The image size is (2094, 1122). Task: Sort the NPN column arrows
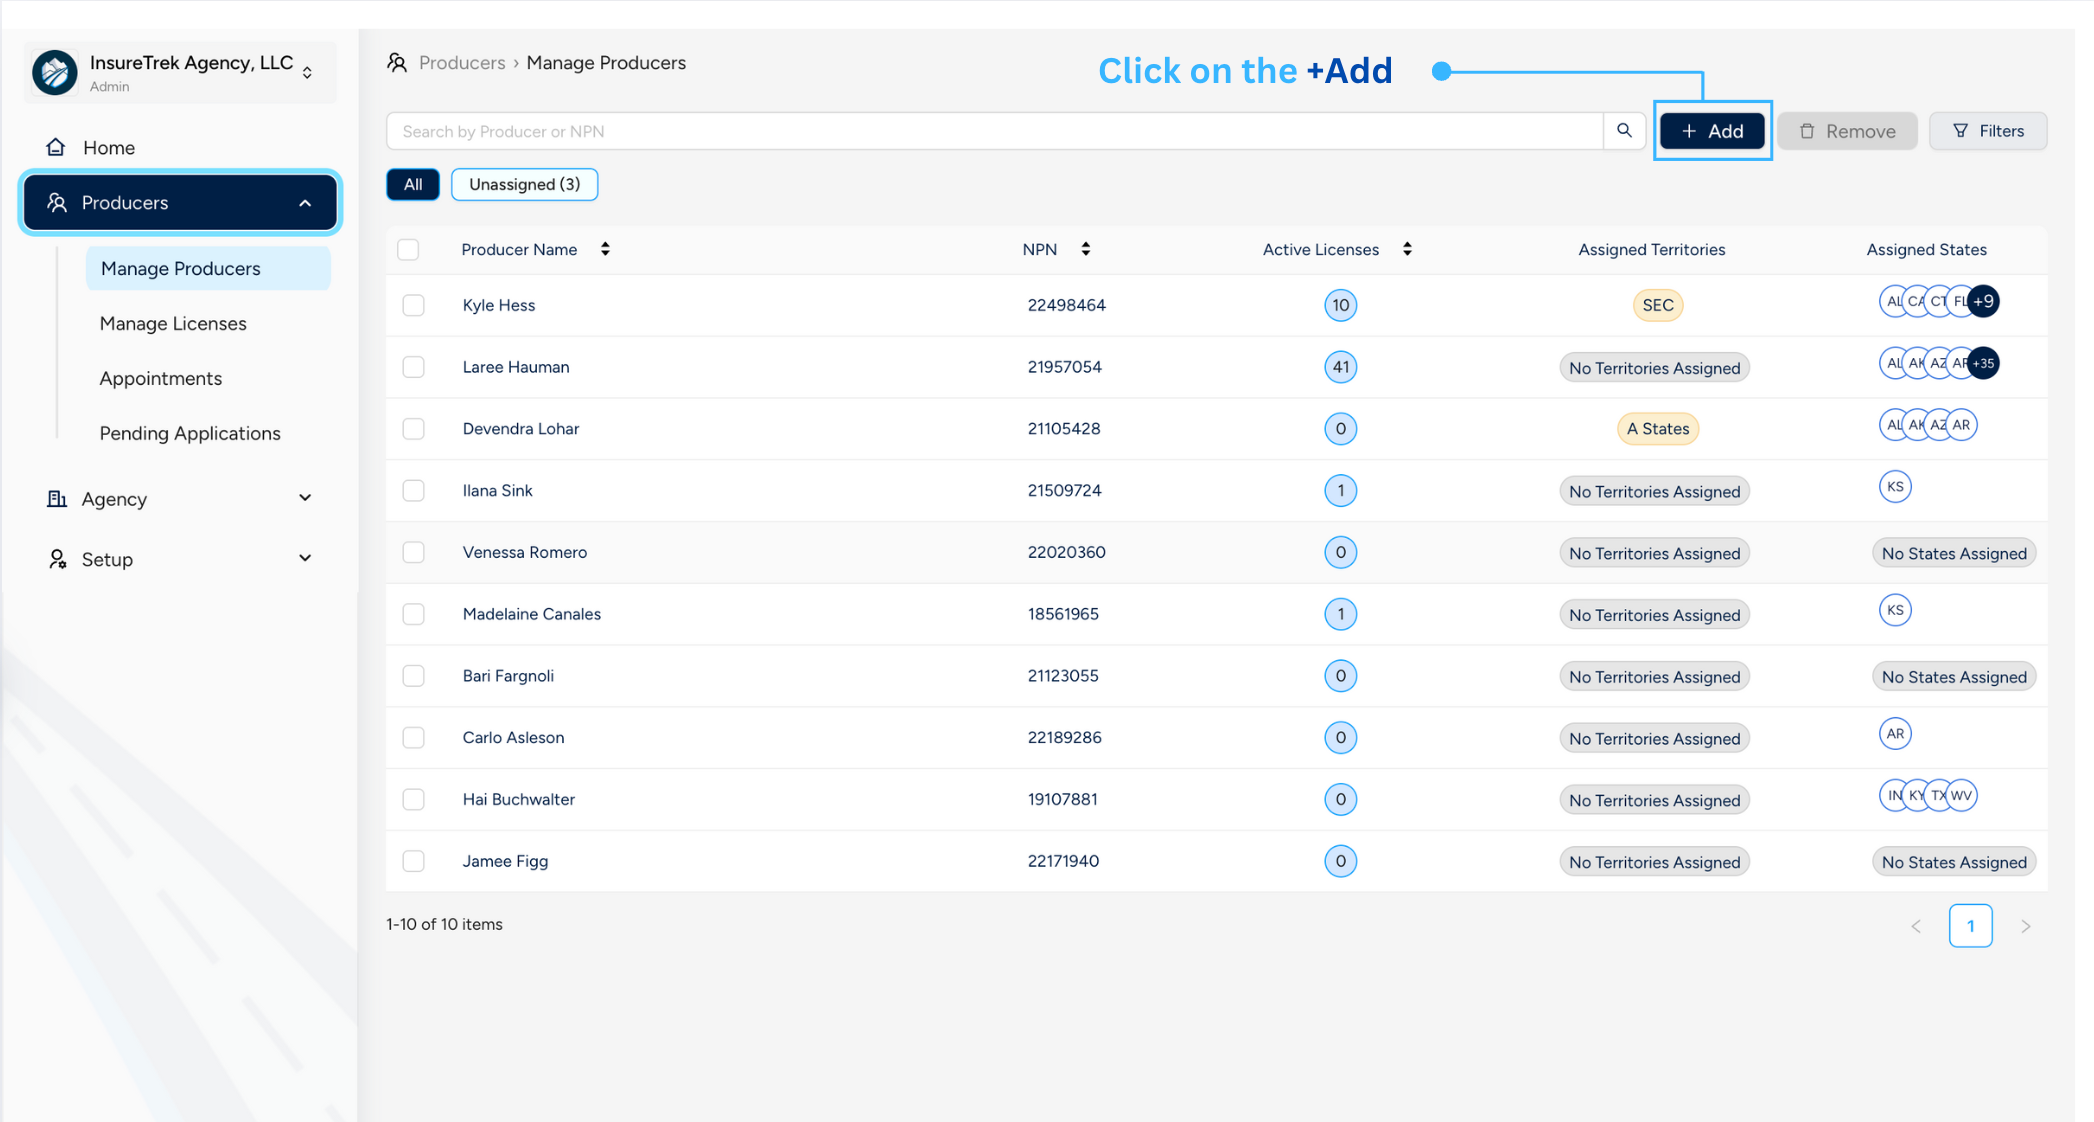tap(1086, 249)
